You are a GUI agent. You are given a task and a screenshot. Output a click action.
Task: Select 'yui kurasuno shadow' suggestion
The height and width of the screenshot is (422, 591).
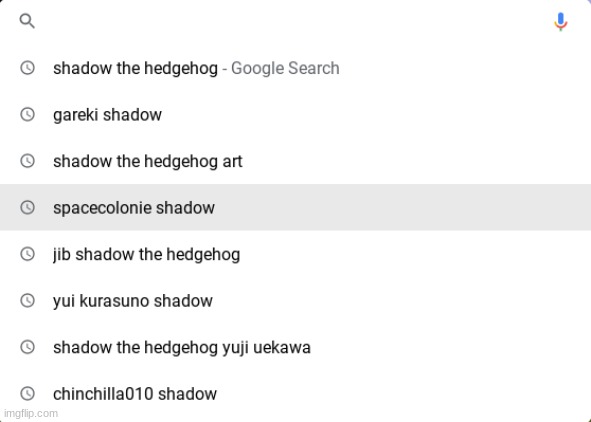point(296,300)
